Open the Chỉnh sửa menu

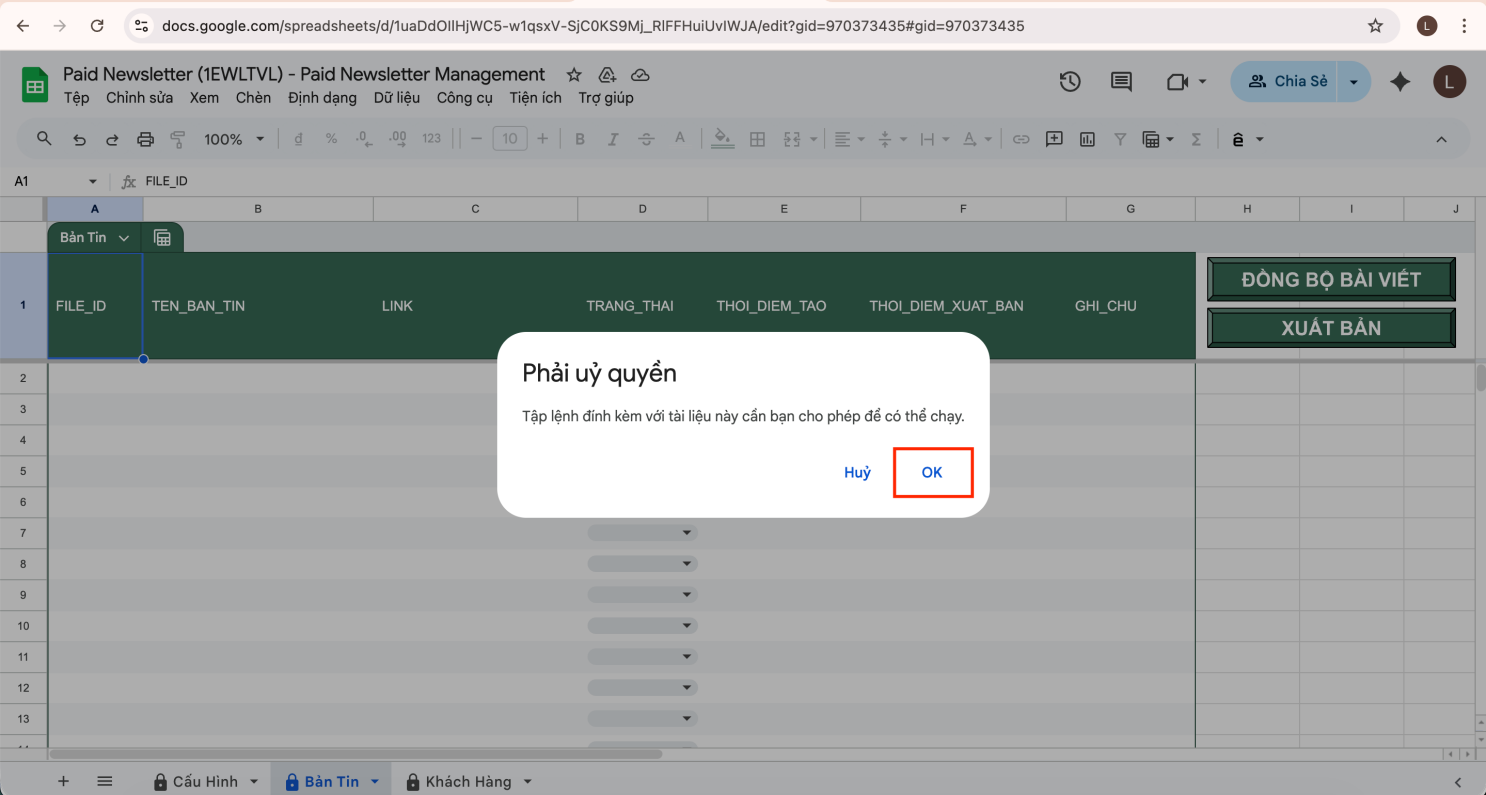pyautogui.click(x=139, y=97)
